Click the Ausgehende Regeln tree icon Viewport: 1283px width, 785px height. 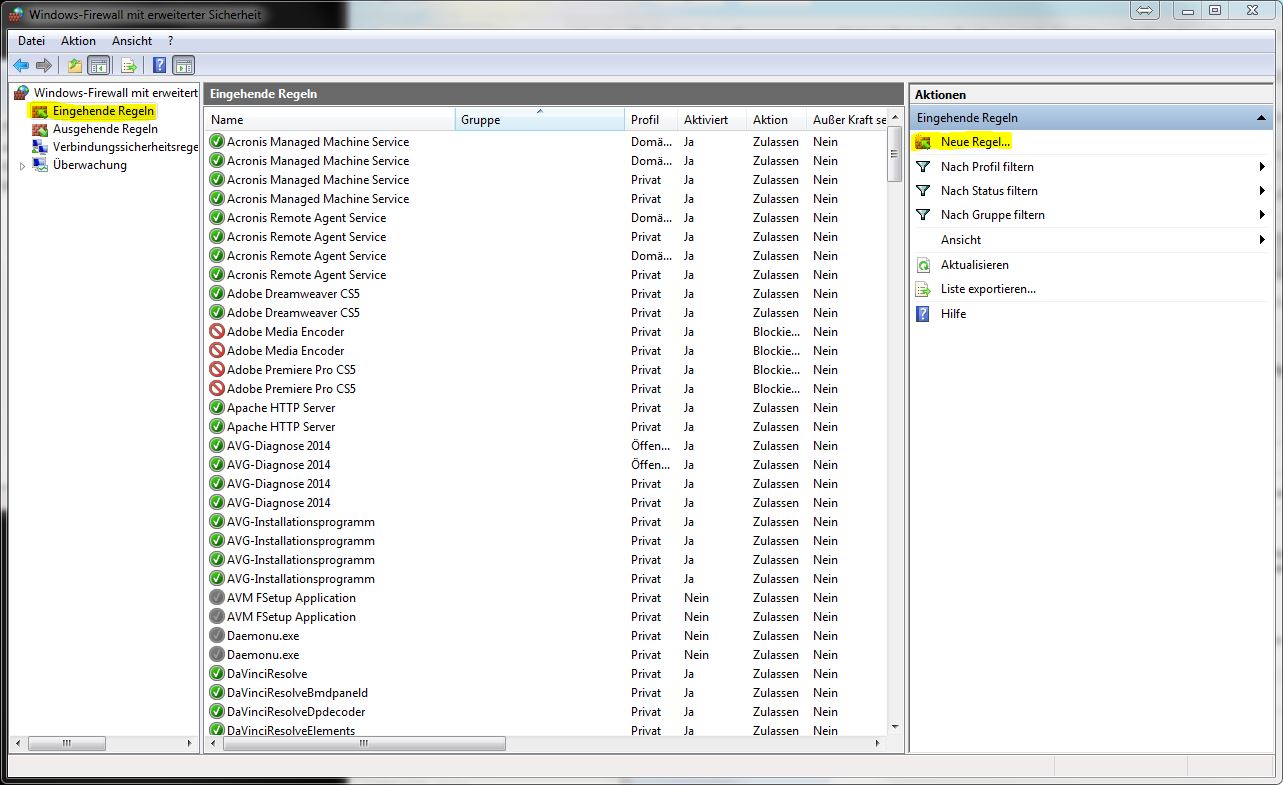click(x=40, y=129)
